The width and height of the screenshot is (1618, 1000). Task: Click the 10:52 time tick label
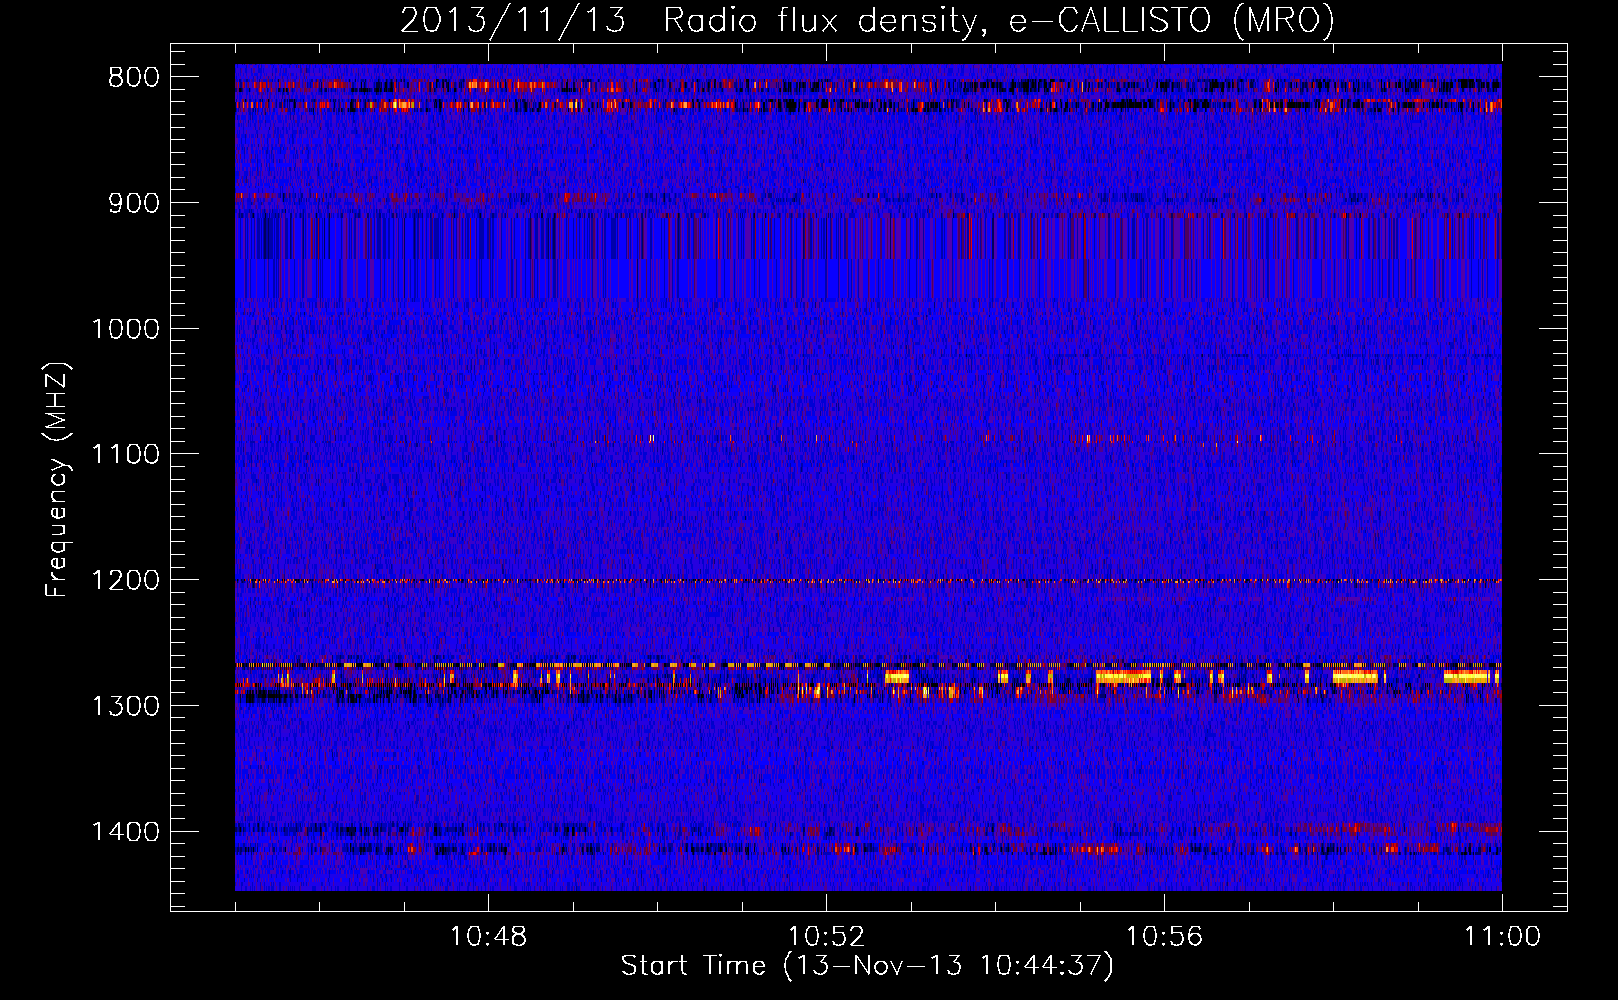point(826,937)
